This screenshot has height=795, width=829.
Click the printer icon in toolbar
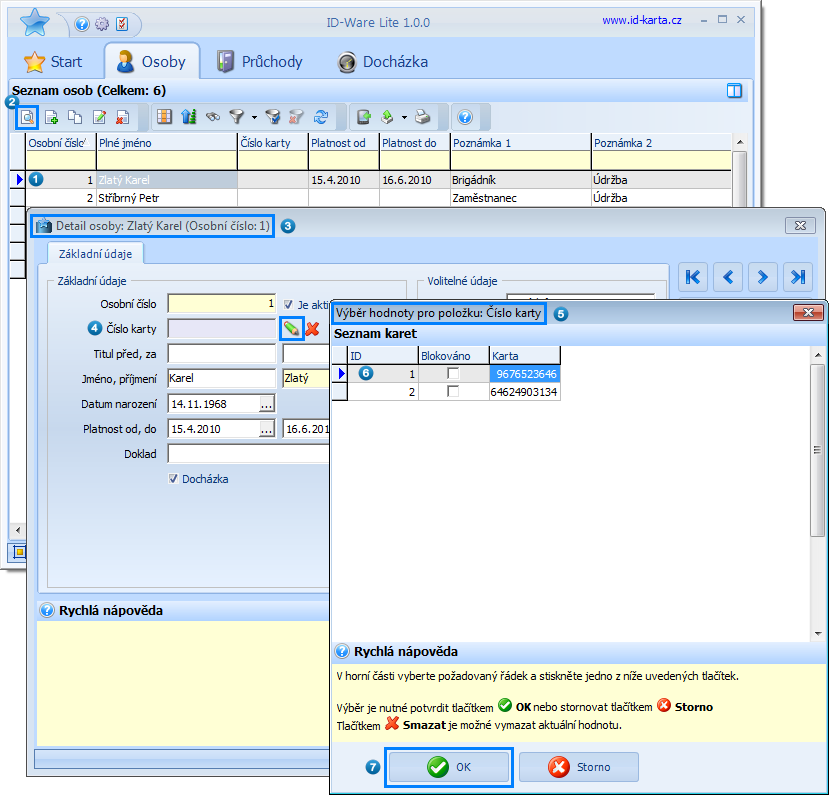click(x=422, y=117)
